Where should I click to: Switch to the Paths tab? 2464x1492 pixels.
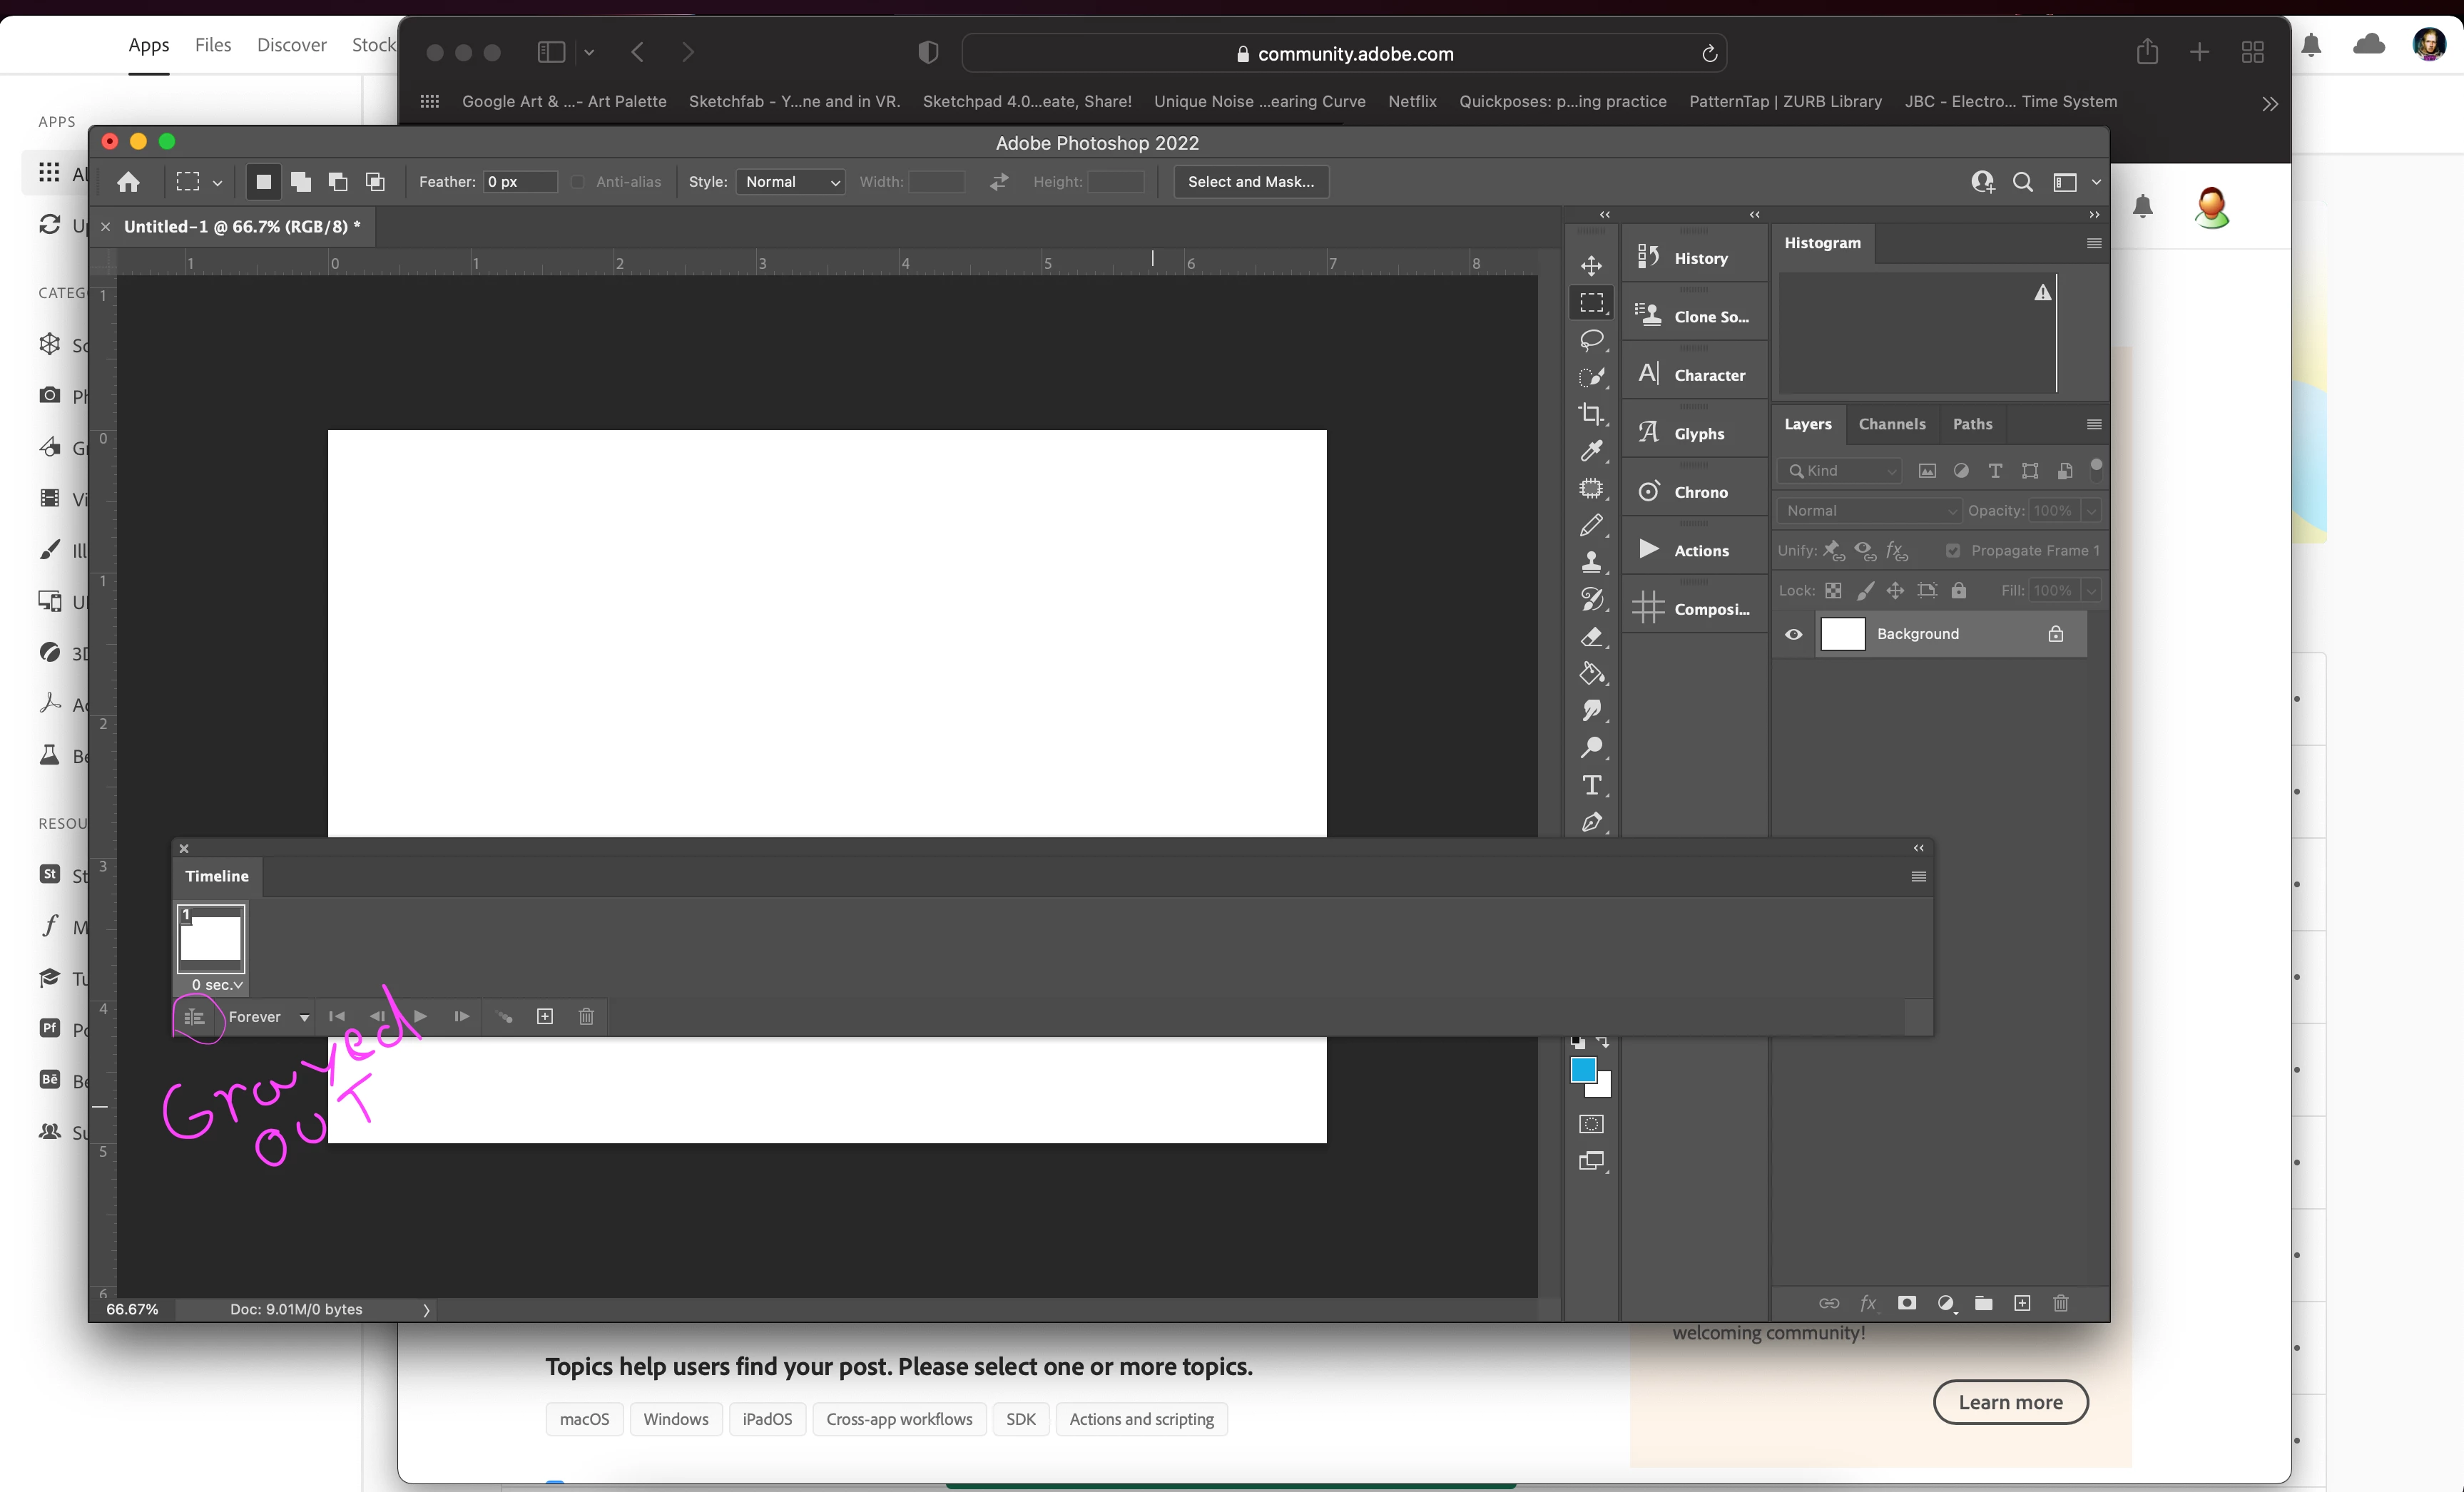tap(1972, 424)
